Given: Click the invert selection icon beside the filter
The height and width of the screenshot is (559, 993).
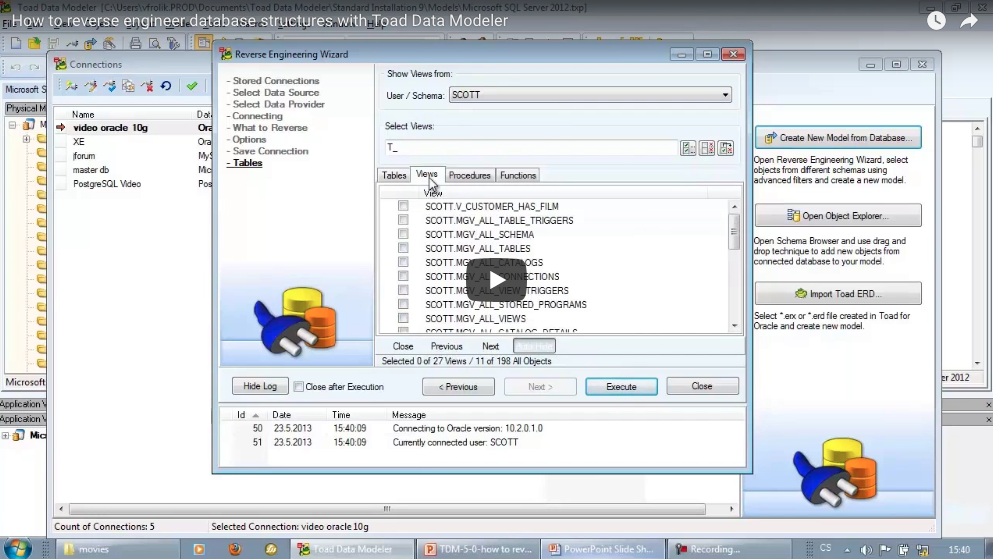Looking at the screenshot, I should [726, 148].
